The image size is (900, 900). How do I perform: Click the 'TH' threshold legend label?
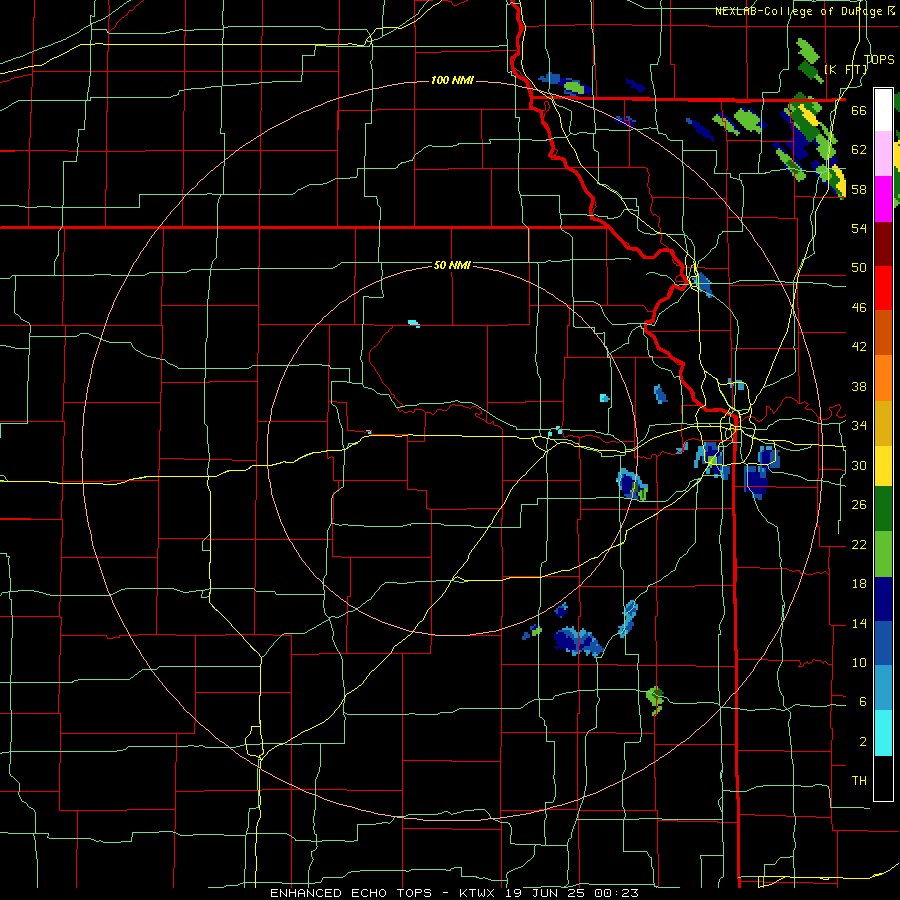[x=859, y=781]
